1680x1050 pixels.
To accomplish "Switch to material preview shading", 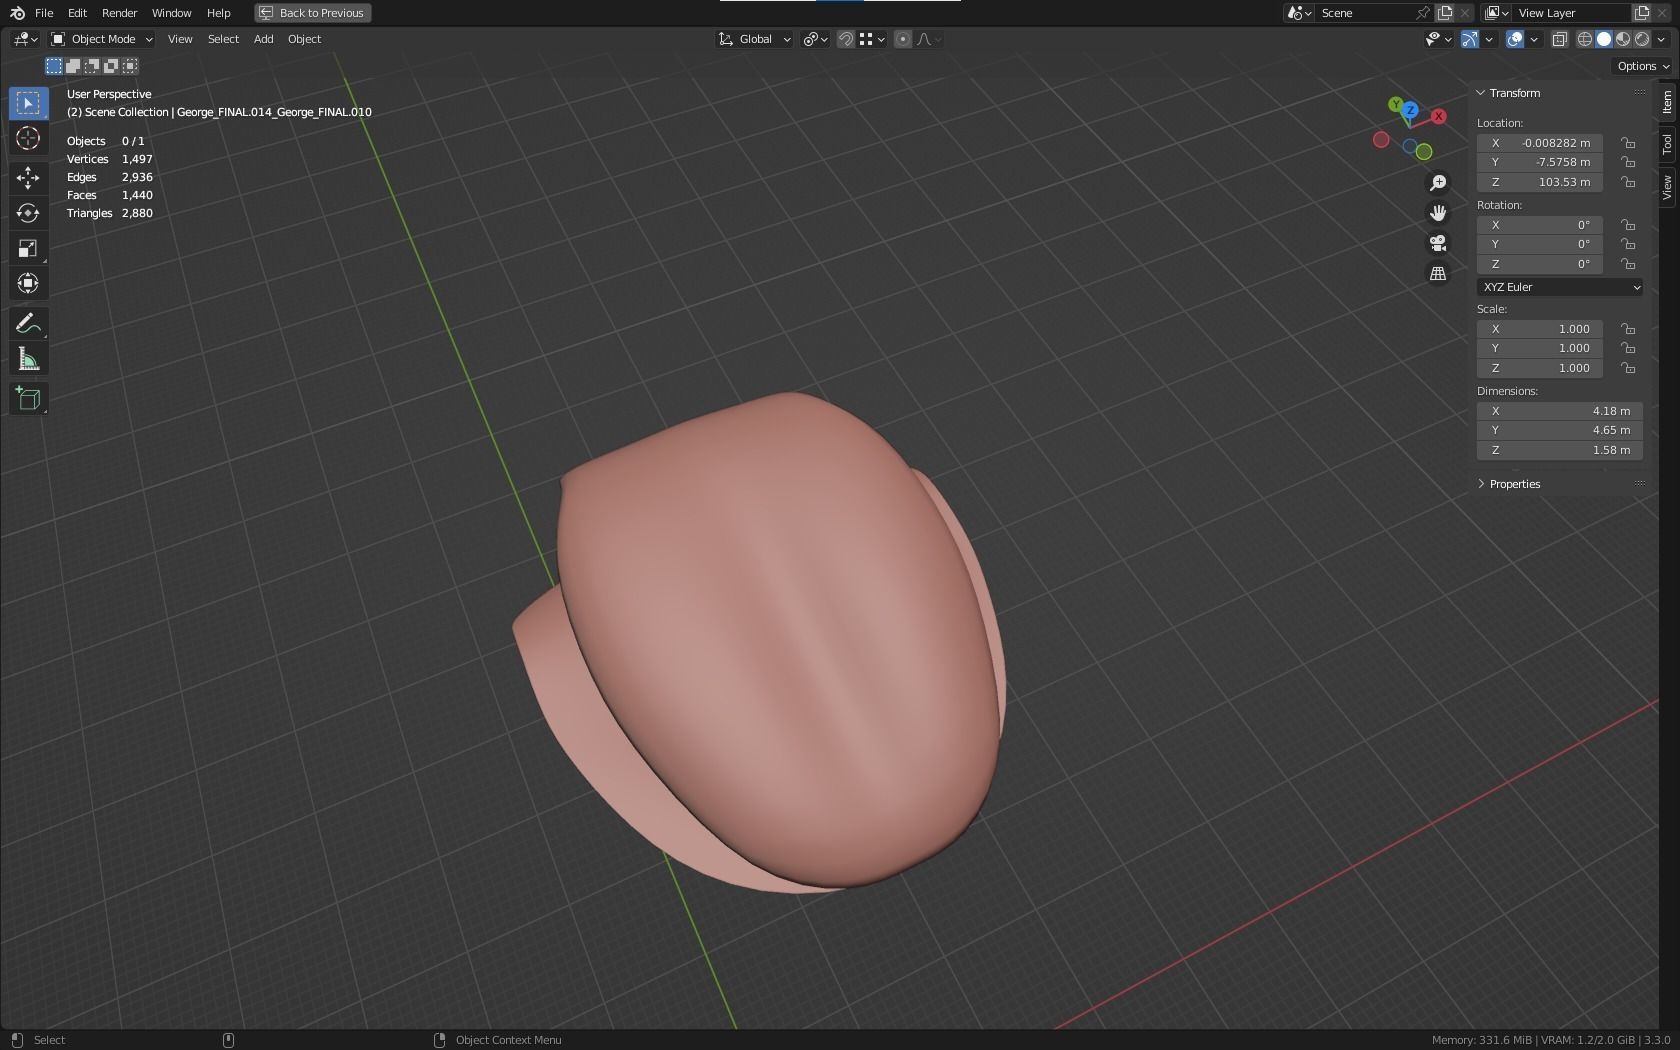I will tap(1623, 39).
